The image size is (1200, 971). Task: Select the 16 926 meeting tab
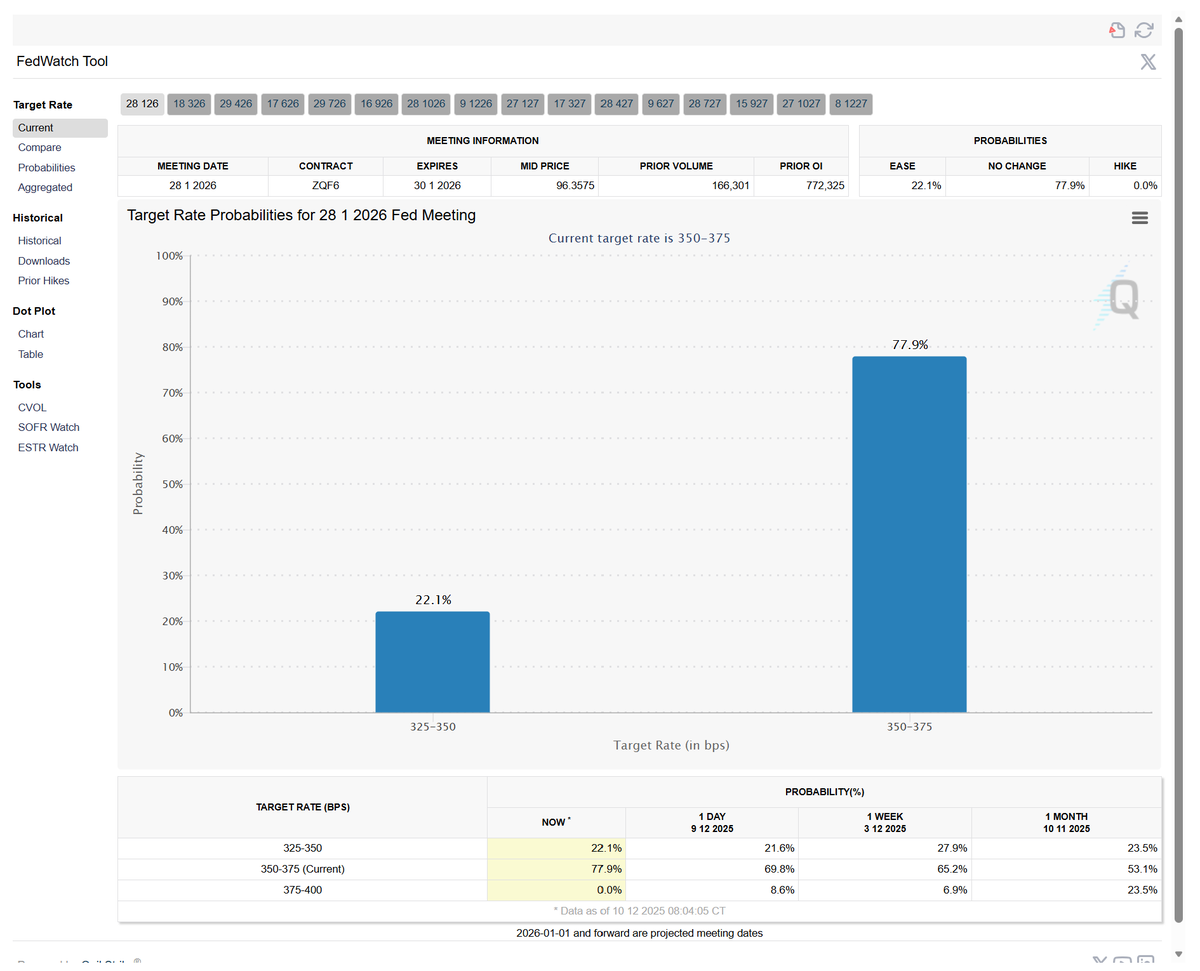point(376,104)
